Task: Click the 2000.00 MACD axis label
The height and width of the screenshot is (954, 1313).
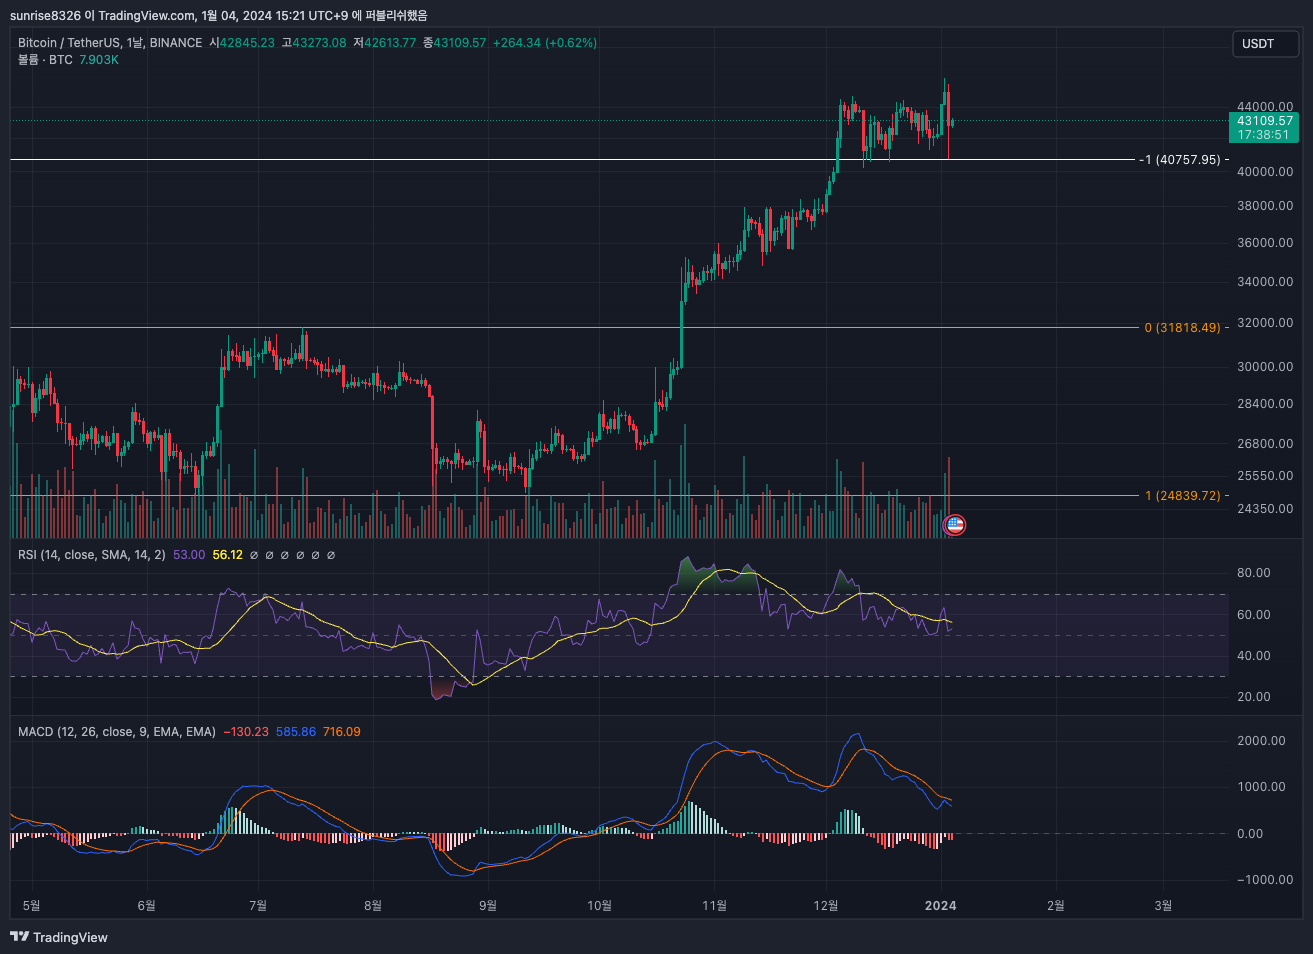Action: point(1262,741)
